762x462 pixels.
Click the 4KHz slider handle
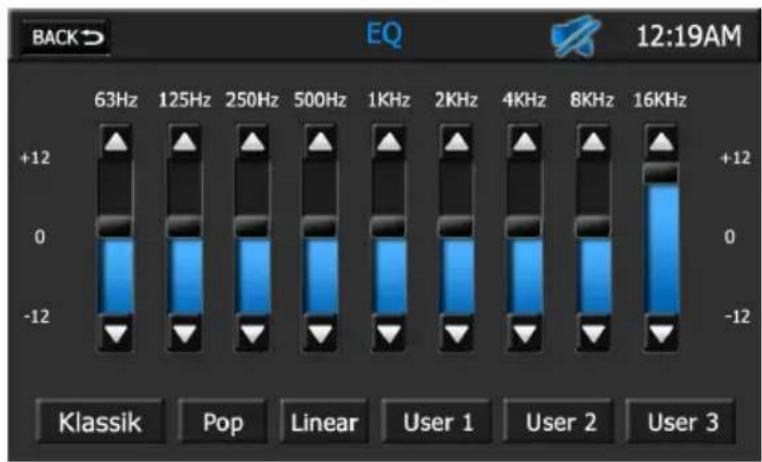[524, 227]
